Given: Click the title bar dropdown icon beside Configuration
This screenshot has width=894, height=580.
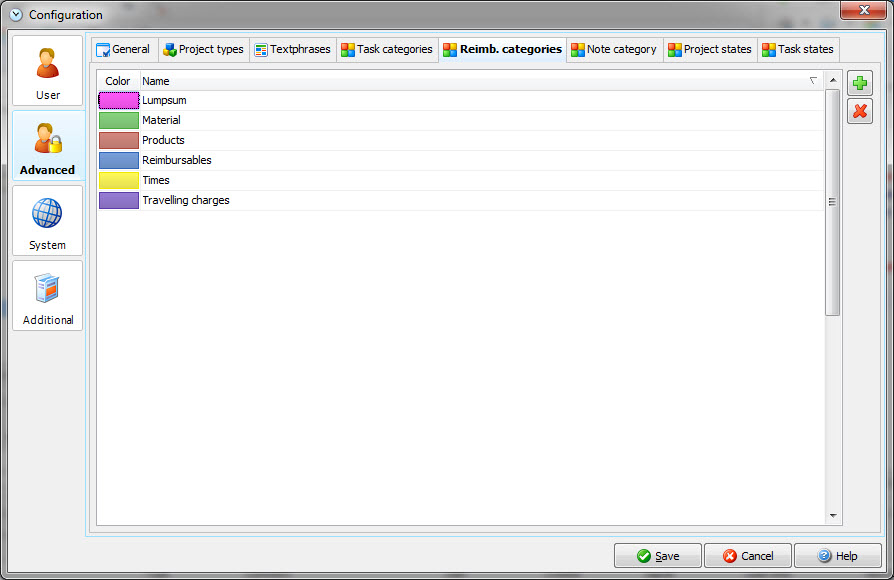Looking at the screenshot, I should (x=16, y=14).
